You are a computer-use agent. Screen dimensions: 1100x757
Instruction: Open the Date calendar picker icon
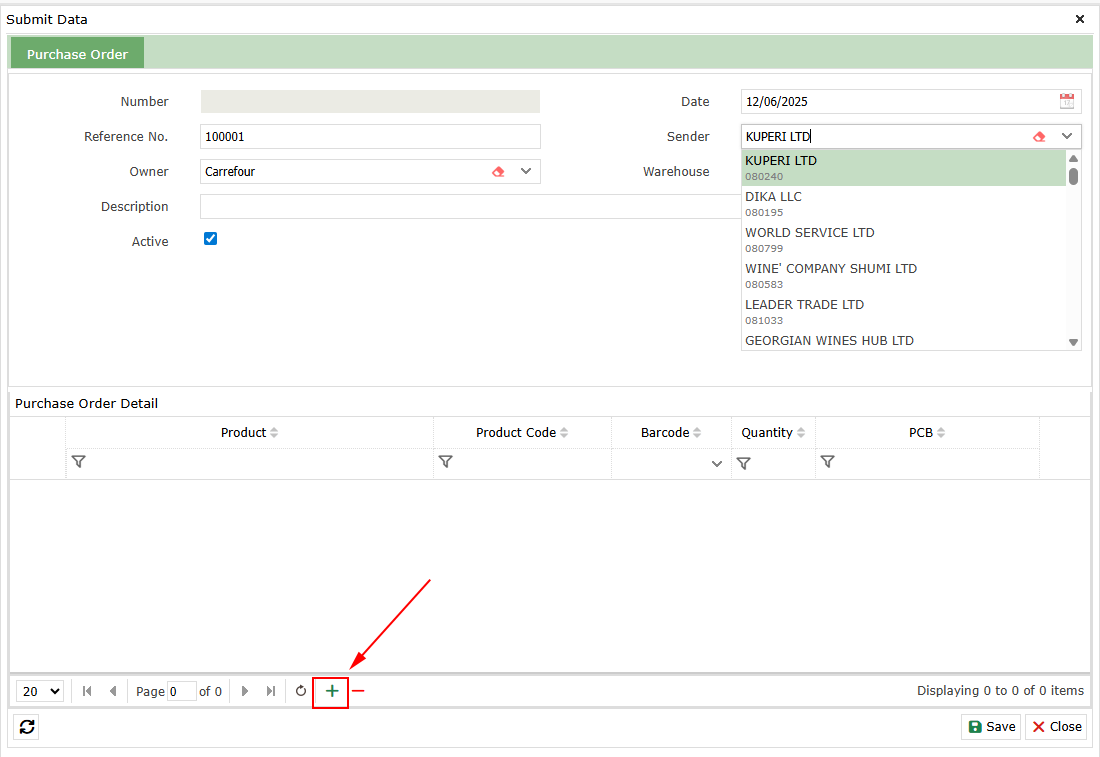coord(1067,101)
